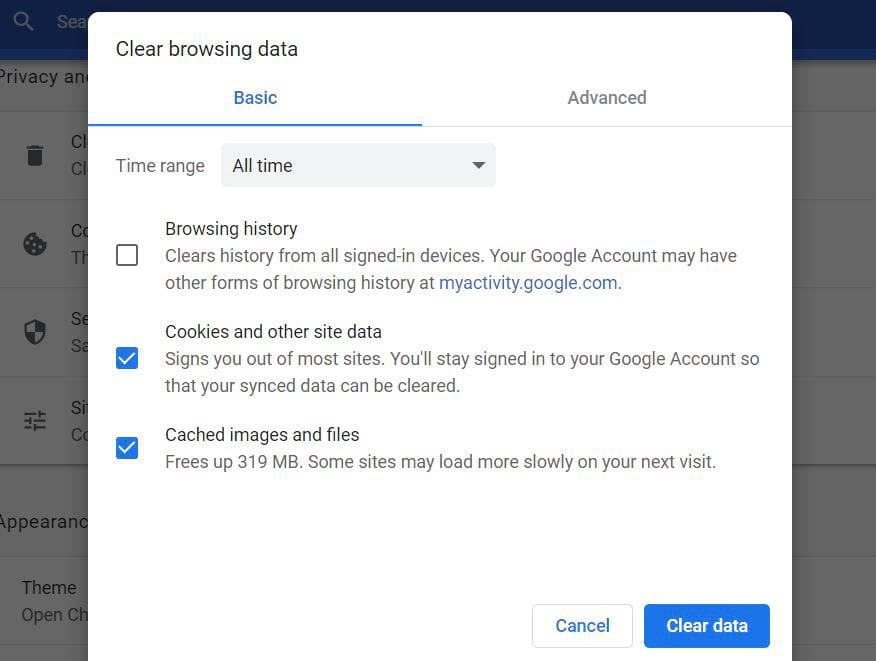Image resolution: width=876 pixels, height=661 pixels.
Task: Uncheck the Cached images and files checkbox
Action: [127, 447]
